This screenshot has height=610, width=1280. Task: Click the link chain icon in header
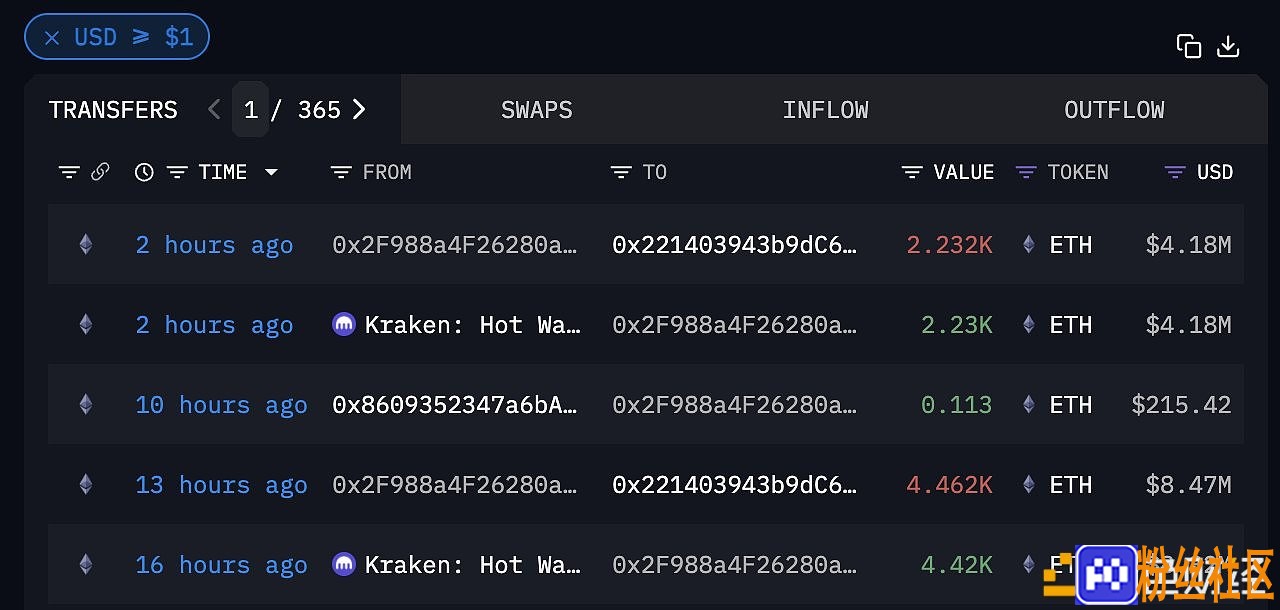coord(100,172)
